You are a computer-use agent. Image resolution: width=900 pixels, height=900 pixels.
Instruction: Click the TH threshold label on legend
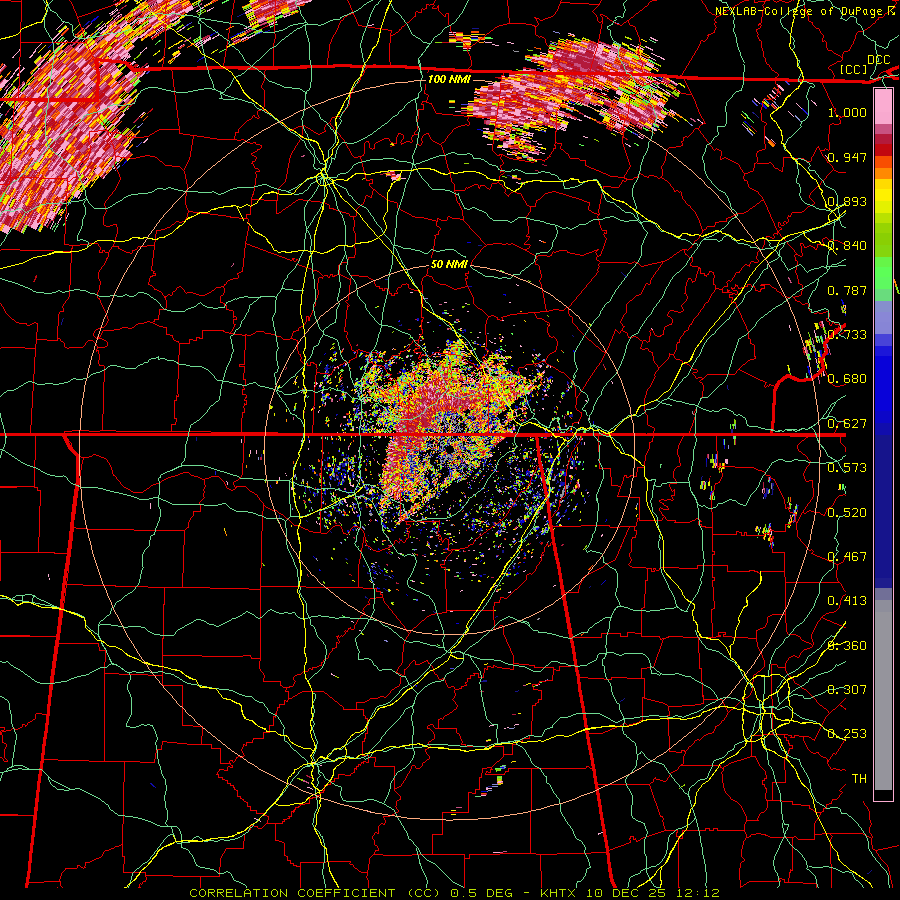[859, 779]
